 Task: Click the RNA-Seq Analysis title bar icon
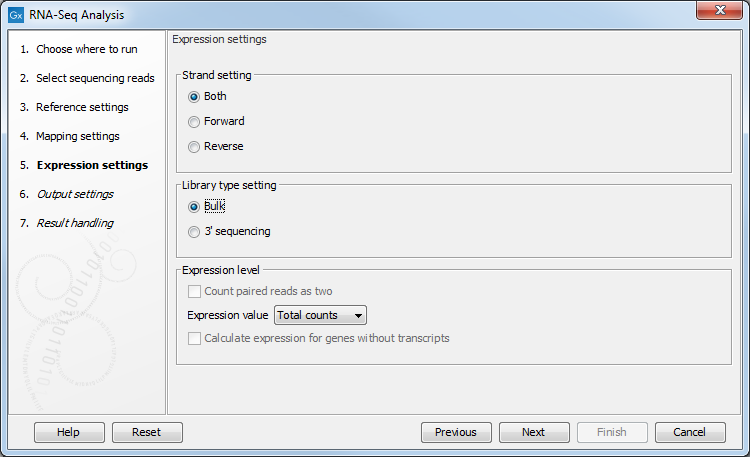(x=16, y=16)
